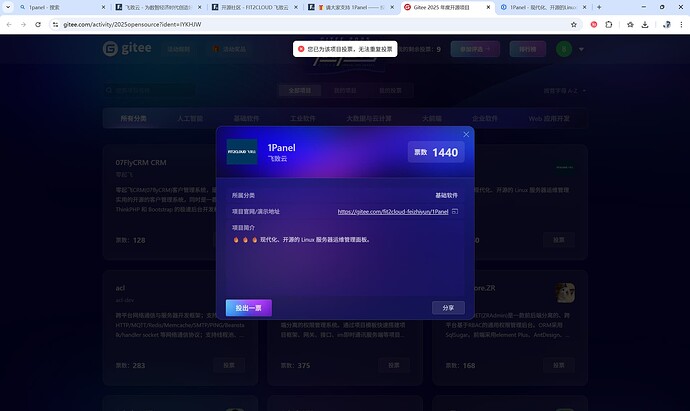This screenshot has width=690, height=411.
Task: Click the copy link icon beside project URL
Action: (455, 212)
